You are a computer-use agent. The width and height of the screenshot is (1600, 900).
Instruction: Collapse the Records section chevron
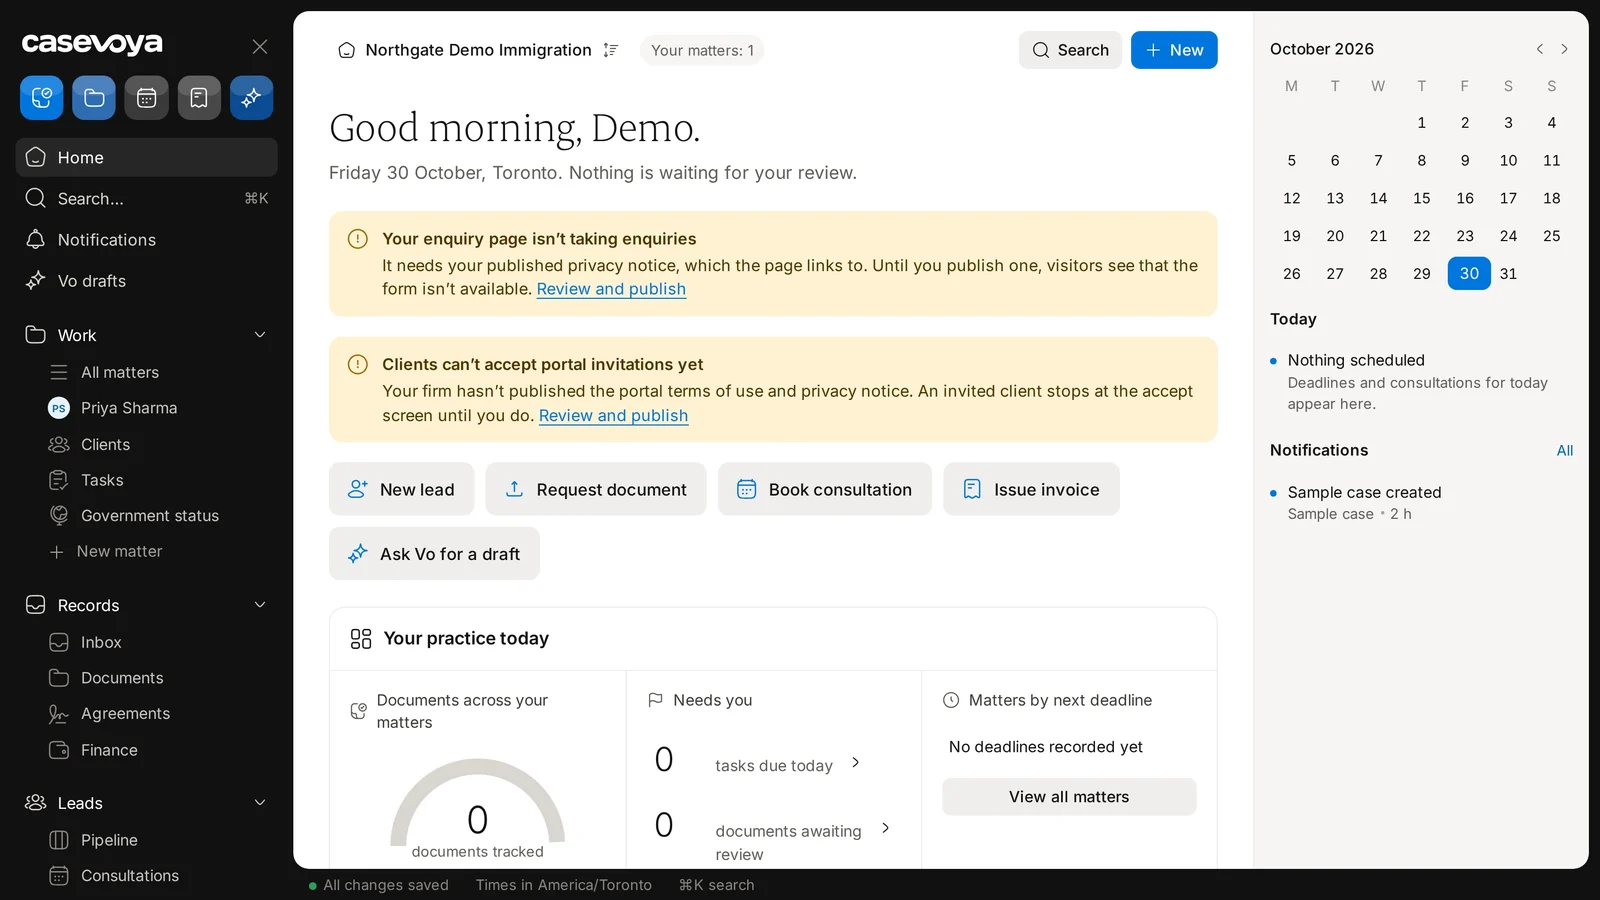[260, 605]
